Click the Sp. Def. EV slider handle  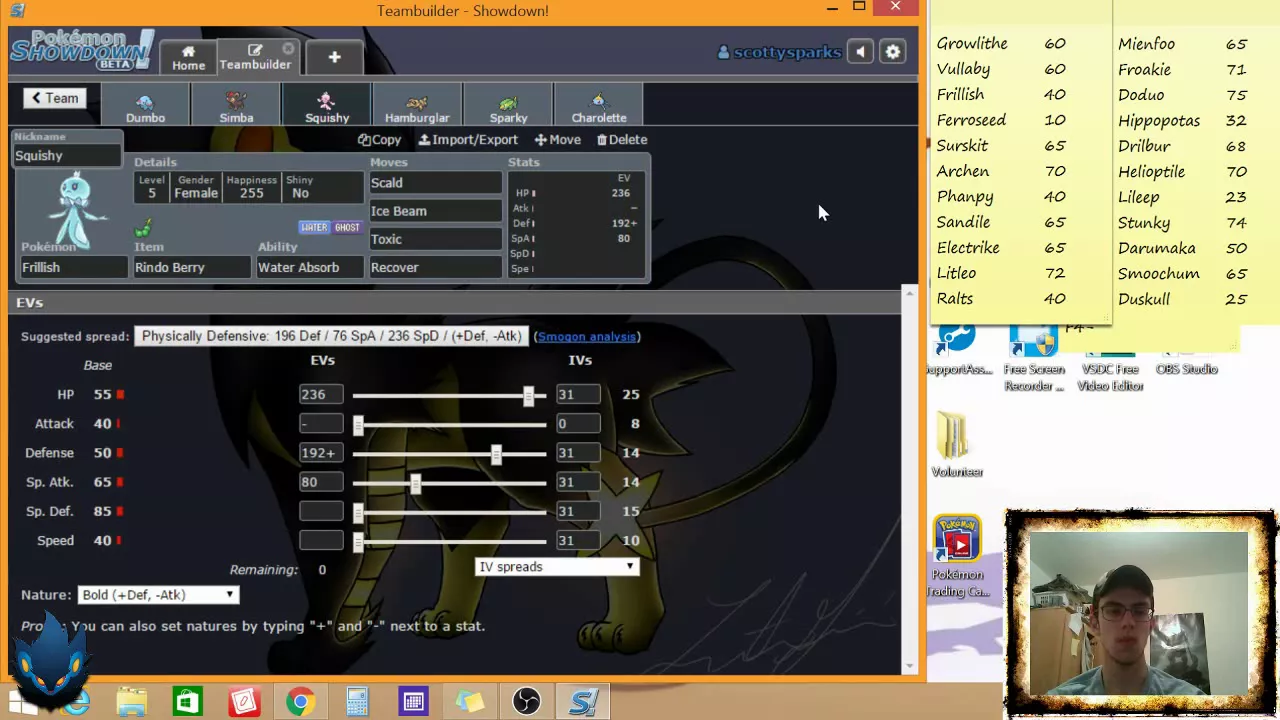(x=358, y=512)
